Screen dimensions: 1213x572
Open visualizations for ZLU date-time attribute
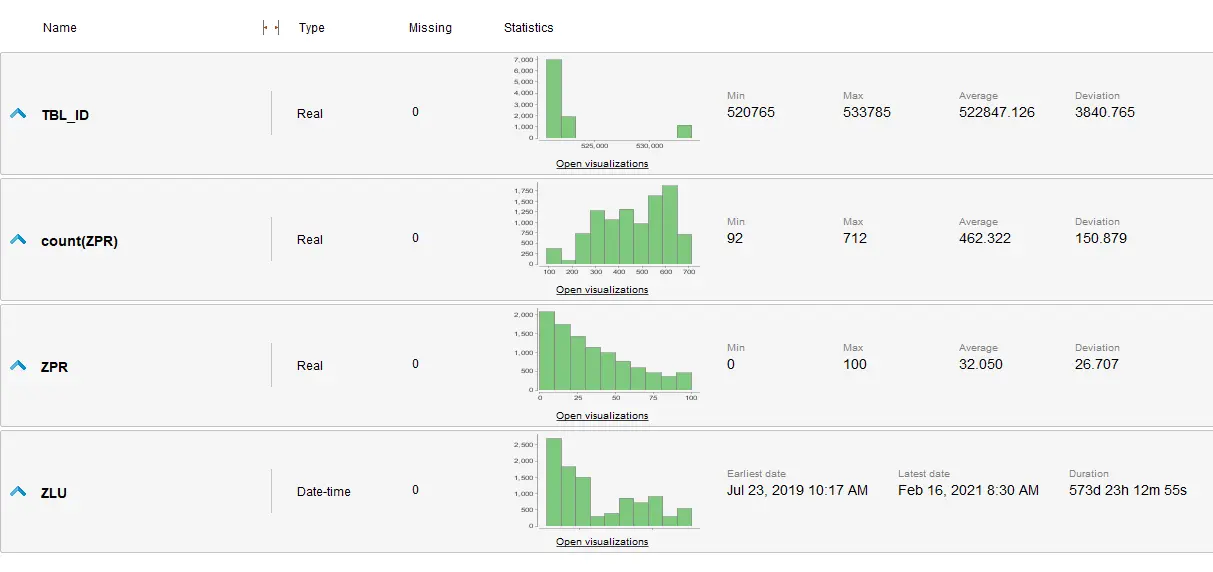(x=602, y=542)
